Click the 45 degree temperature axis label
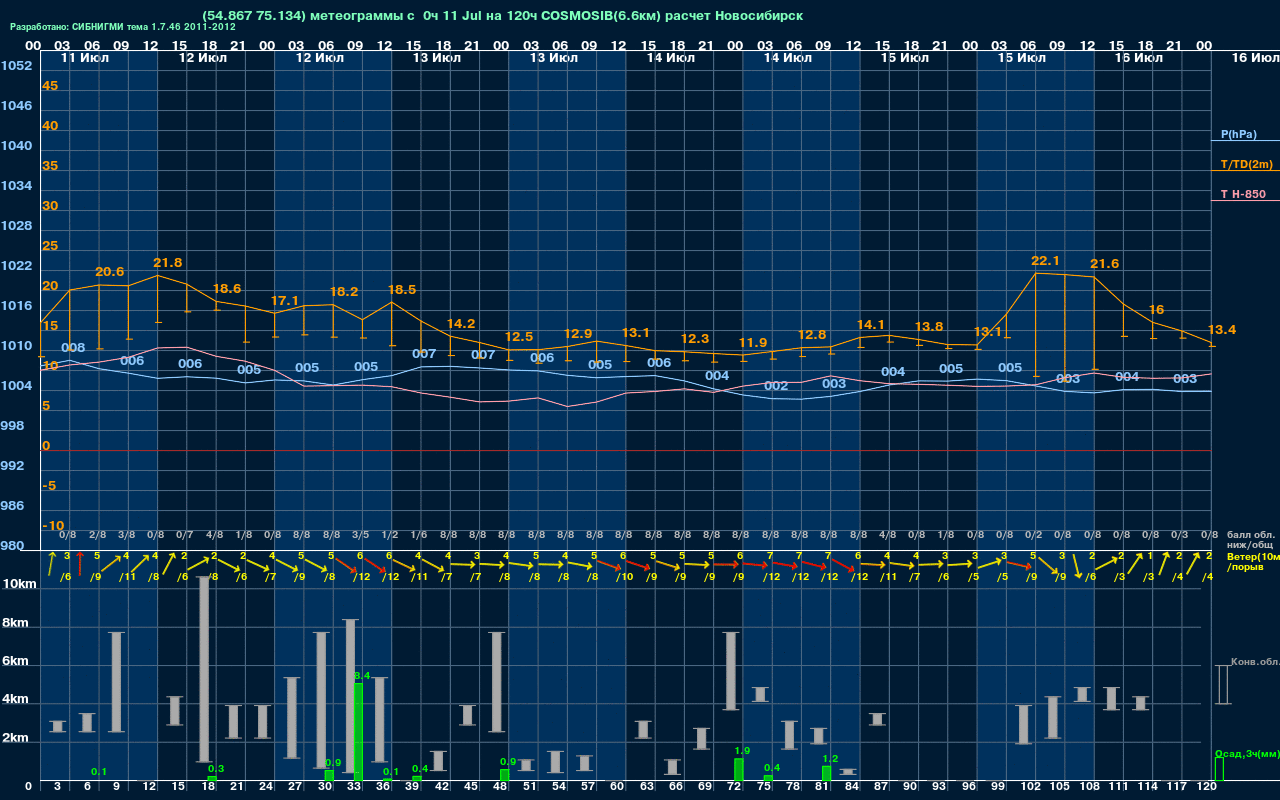Image resolution: width=1280 pixels, height=800 pixels. click(50, 86)
